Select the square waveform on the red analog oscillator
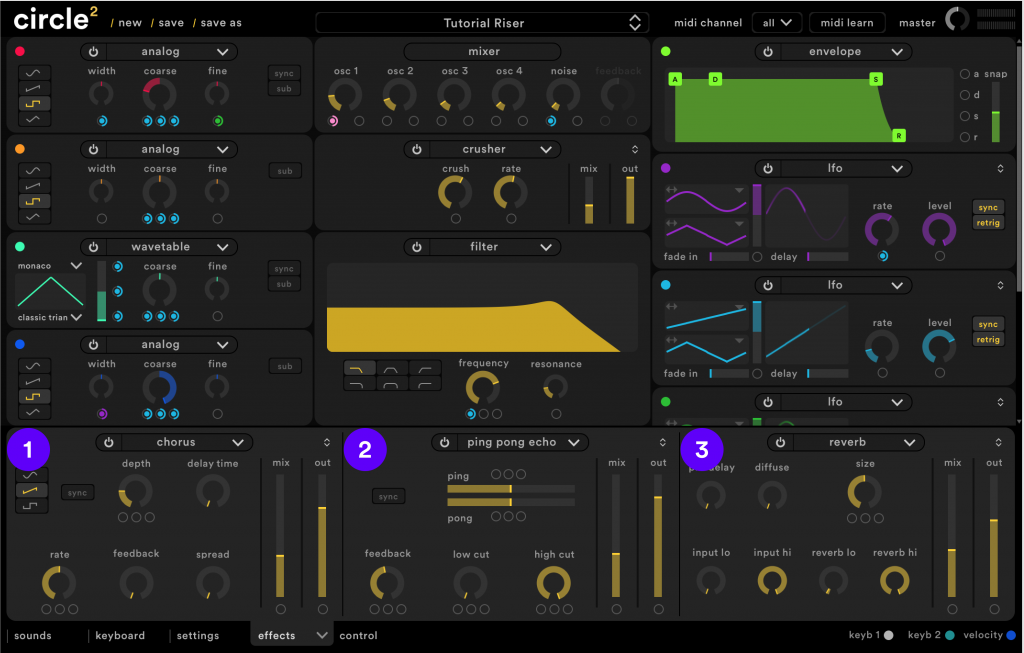This screenshot has height=653, width=1024. [x=33, y=103]
